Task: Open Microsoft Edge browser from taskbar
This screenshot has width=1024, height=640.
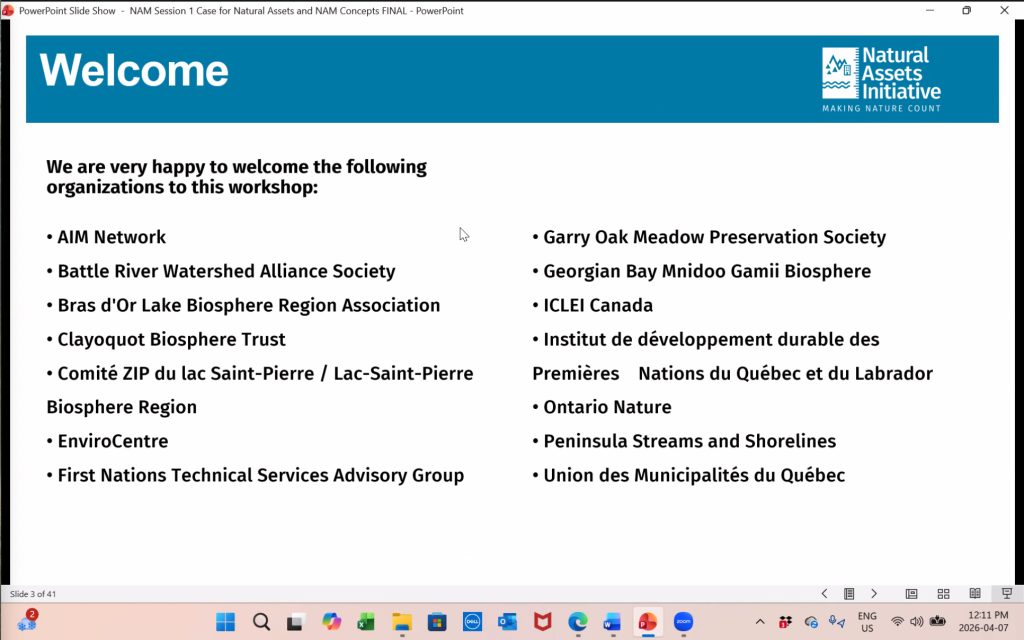Action: pos(577,622)
